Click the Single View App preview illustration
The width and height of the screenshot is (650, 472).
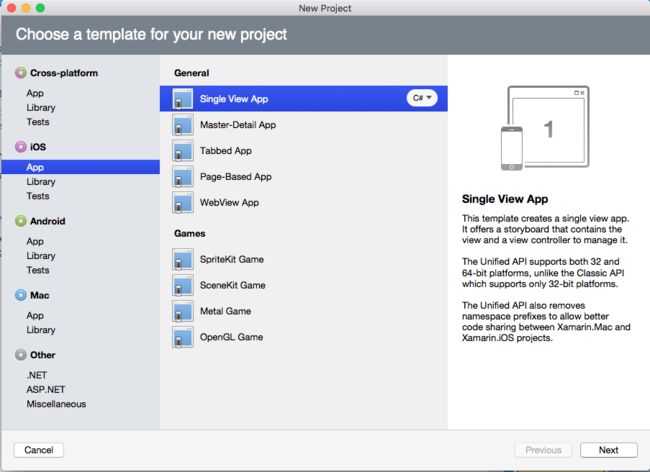pos(545,128)
